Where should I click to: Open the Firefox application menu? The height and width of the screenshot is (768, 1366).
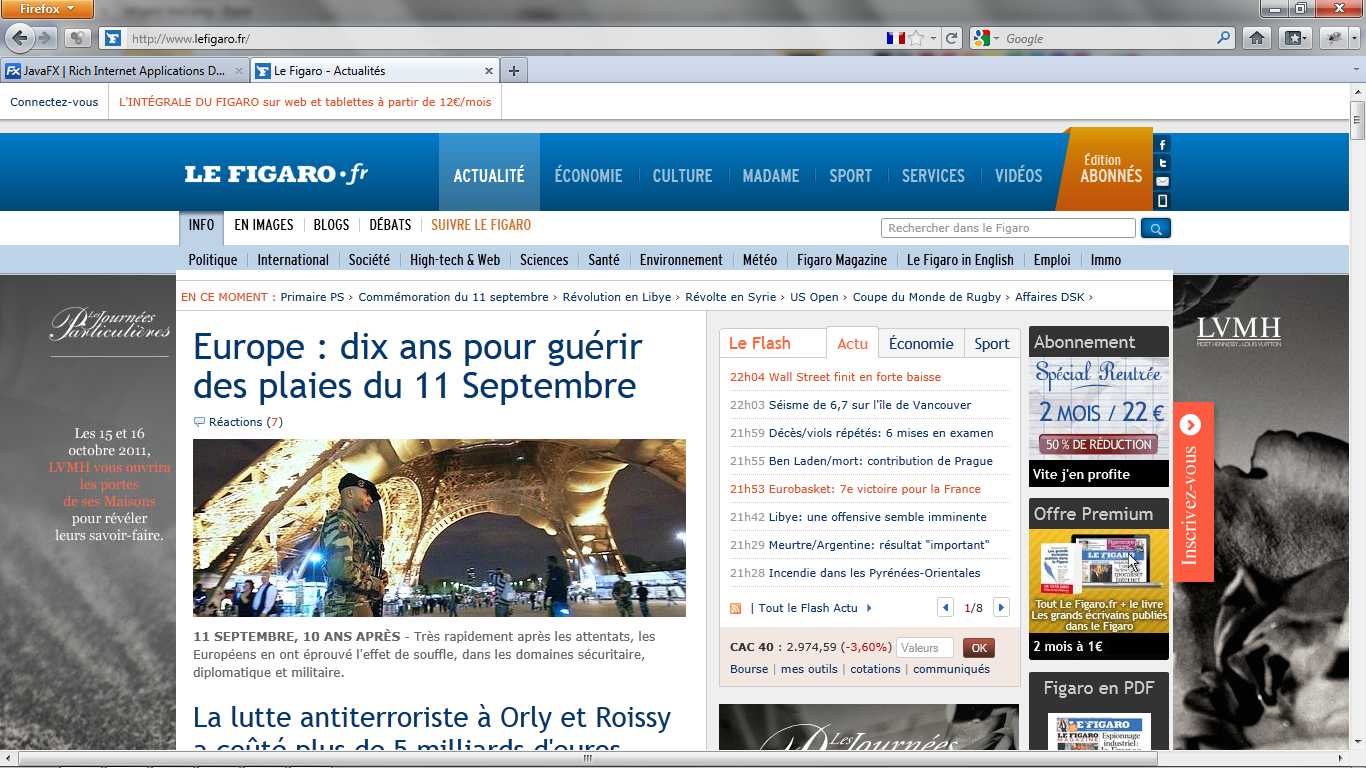[x=47, y=9]
